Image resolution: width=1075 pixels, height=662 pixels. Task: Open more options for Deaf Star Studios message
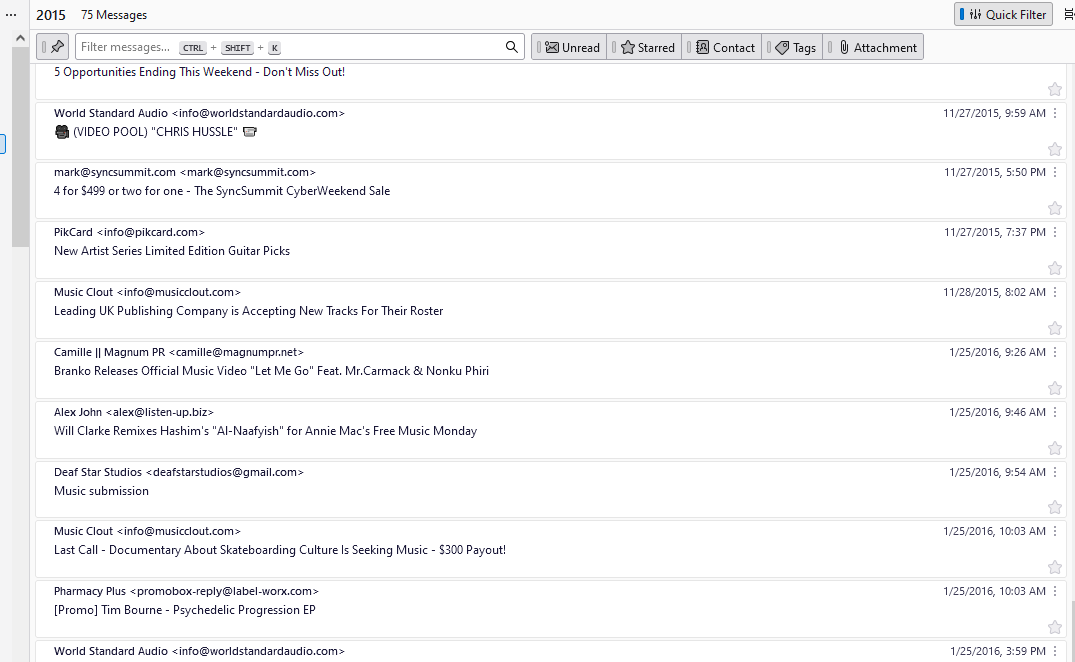point(1055,472)
